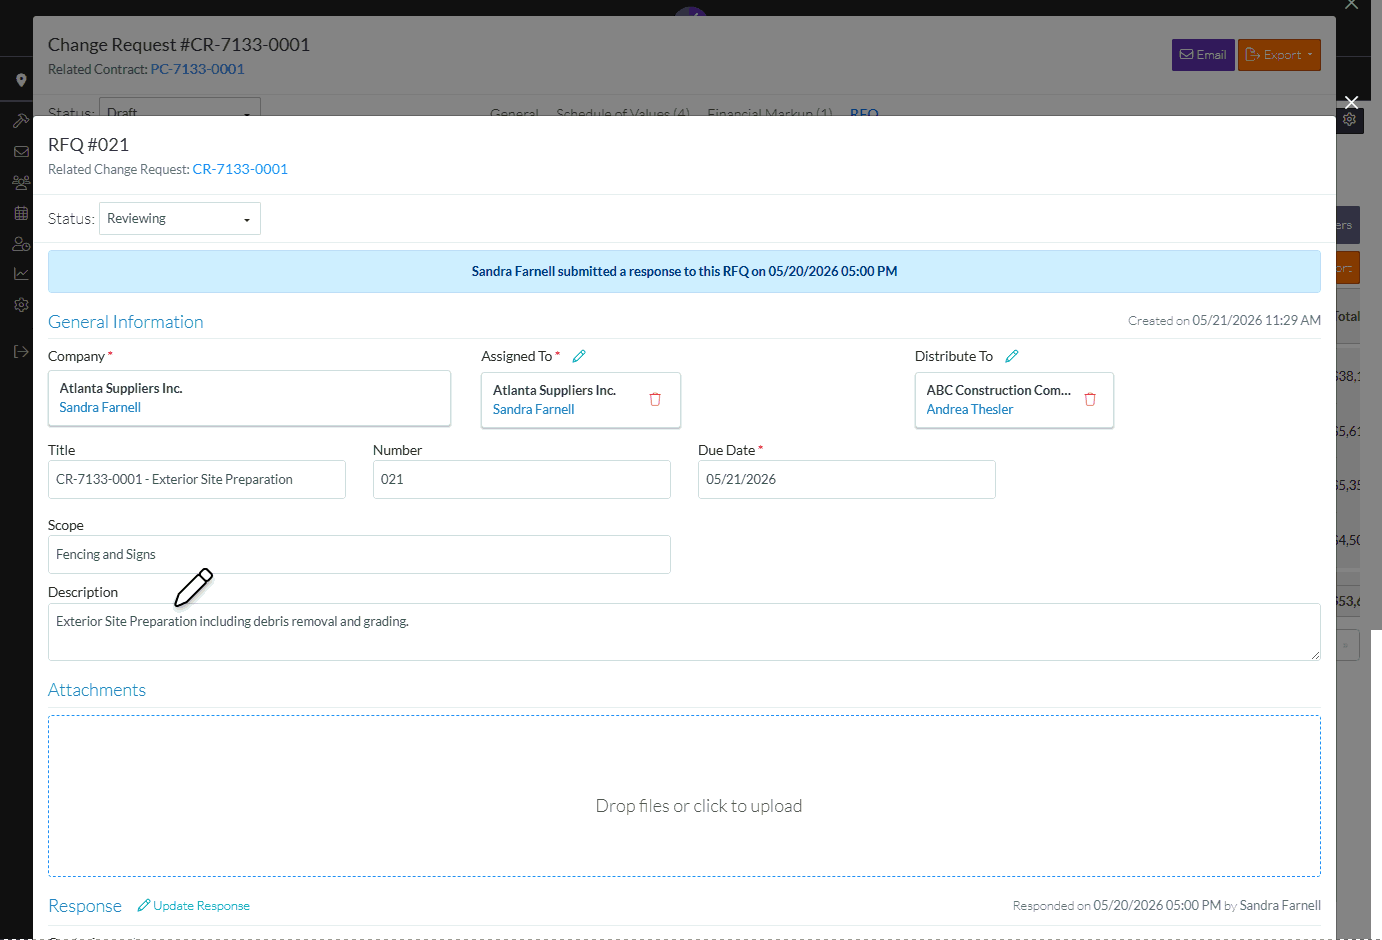The width and height of the screenshot is (1382, 940).
Task: Click the pencil icon next to Distribute To
Action: click(x=1012, y=356)
